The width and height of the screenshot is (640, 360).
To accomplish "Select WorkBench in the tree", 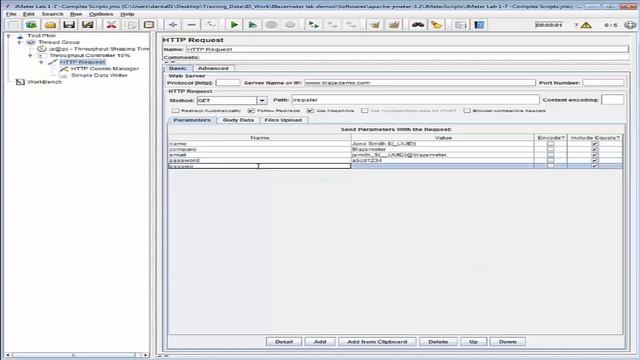I will (44, 82).
